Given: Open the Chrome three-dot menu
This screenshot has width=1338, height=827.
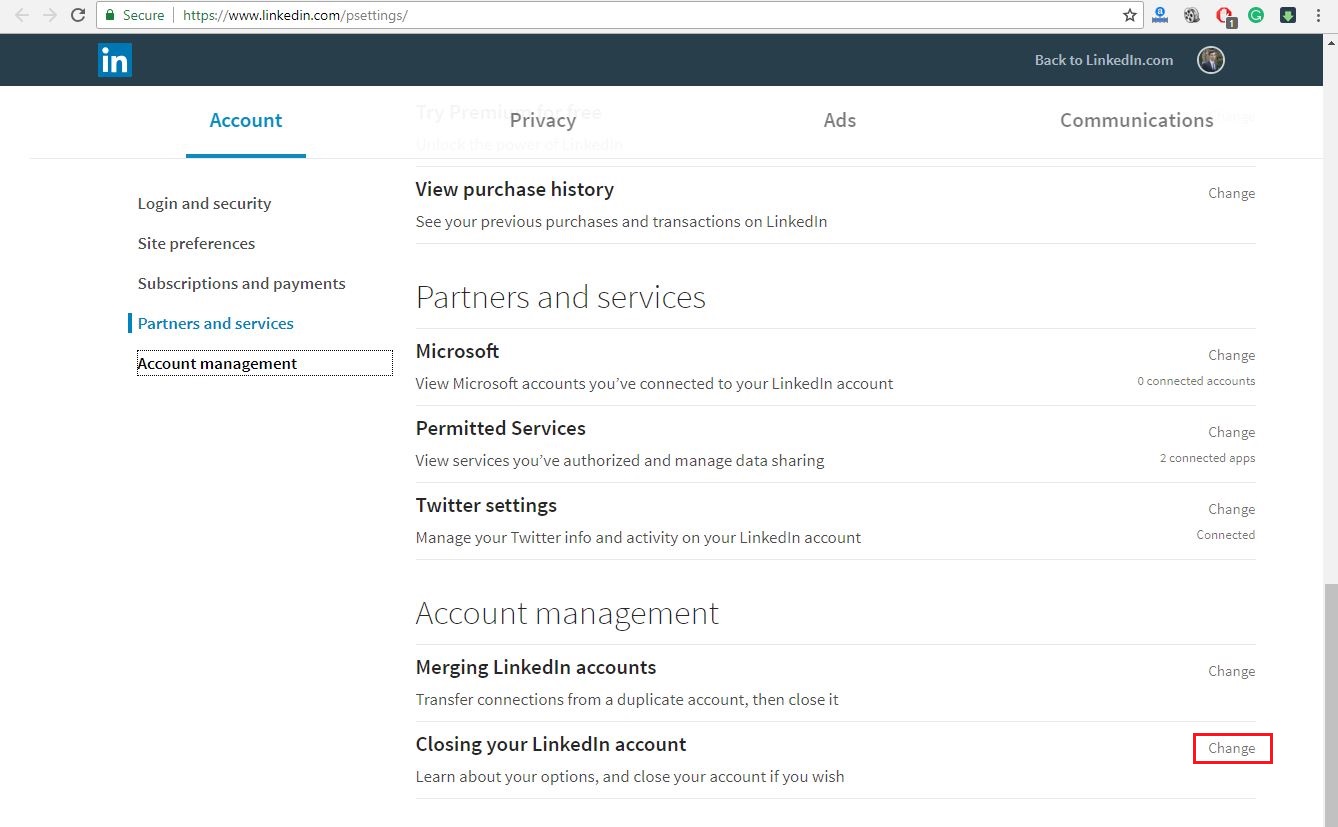Looking at the screenshot, I should pyautogui.click(x=1320, y=16).
